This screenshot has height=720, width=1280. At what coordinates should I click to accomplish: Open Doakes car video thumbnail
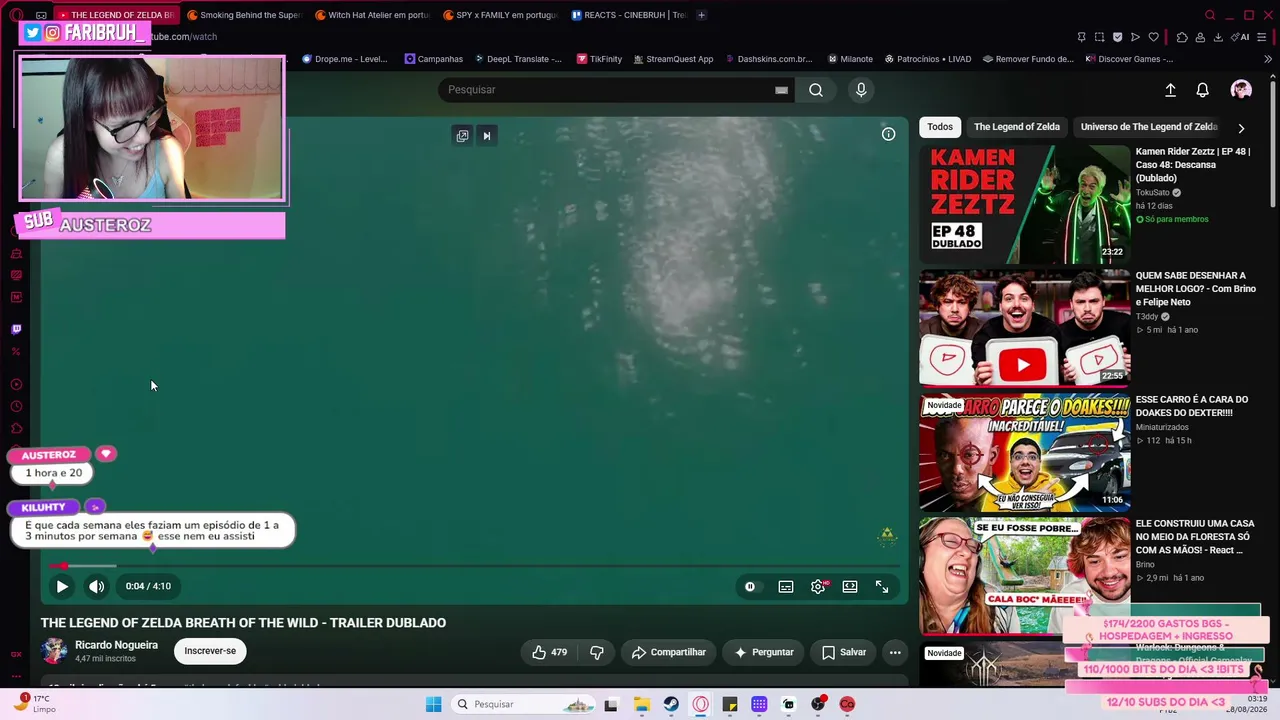pyautogui.click(x=1025, y=452)
